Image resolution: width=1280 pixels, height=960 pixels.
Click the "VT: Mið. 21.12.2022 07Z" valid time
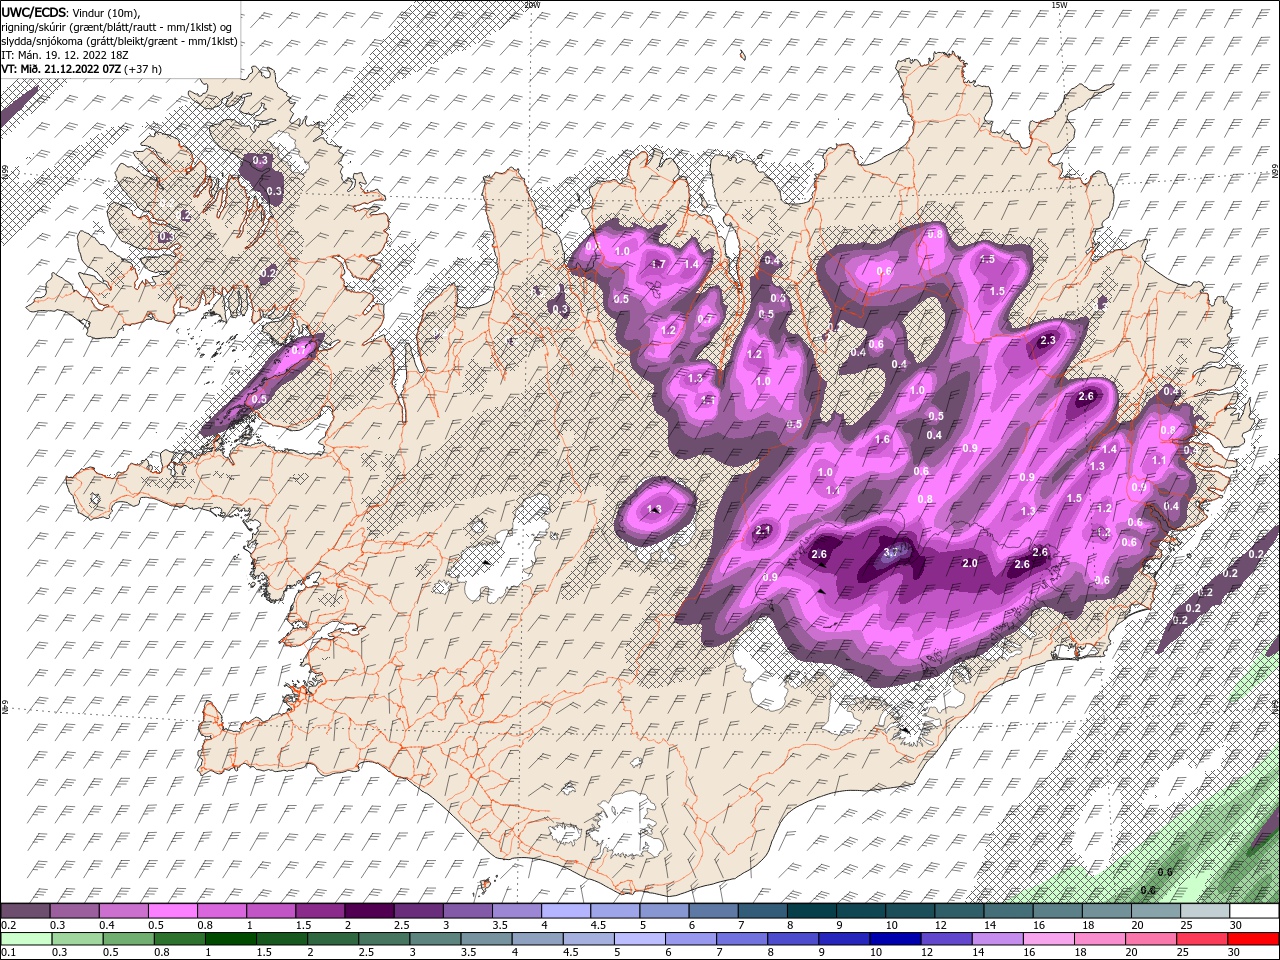pos(61,68)
